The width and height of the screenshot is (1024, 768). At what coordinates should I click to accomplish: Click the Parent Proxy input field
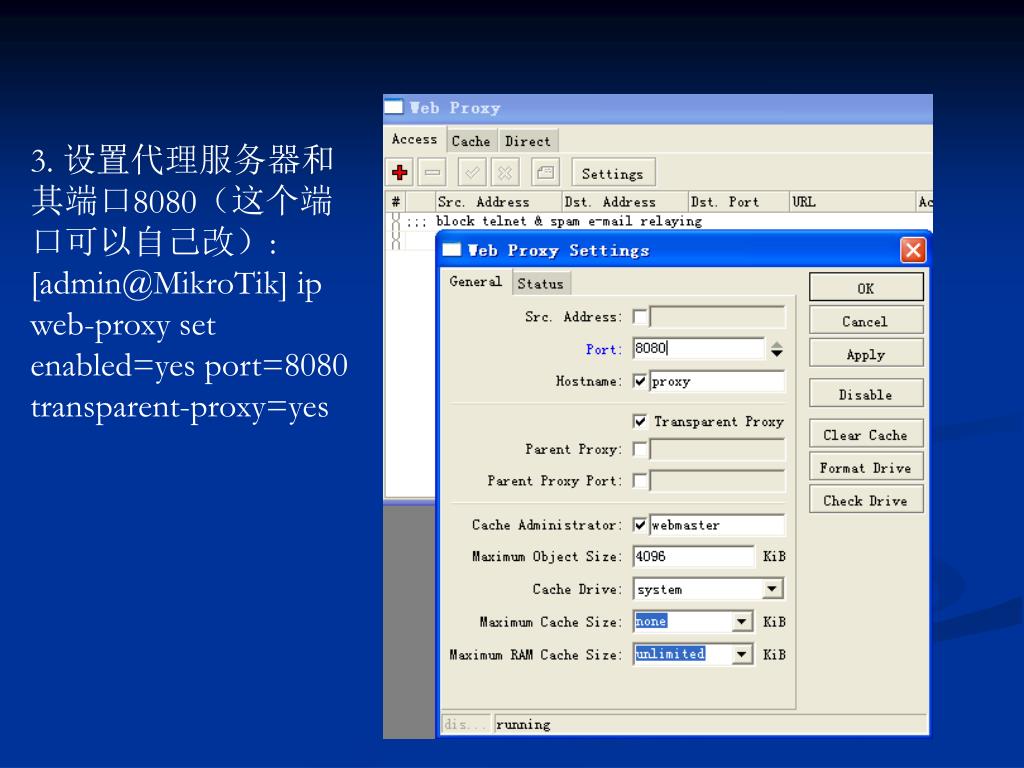pyautogui.click(x=717, y=449)
